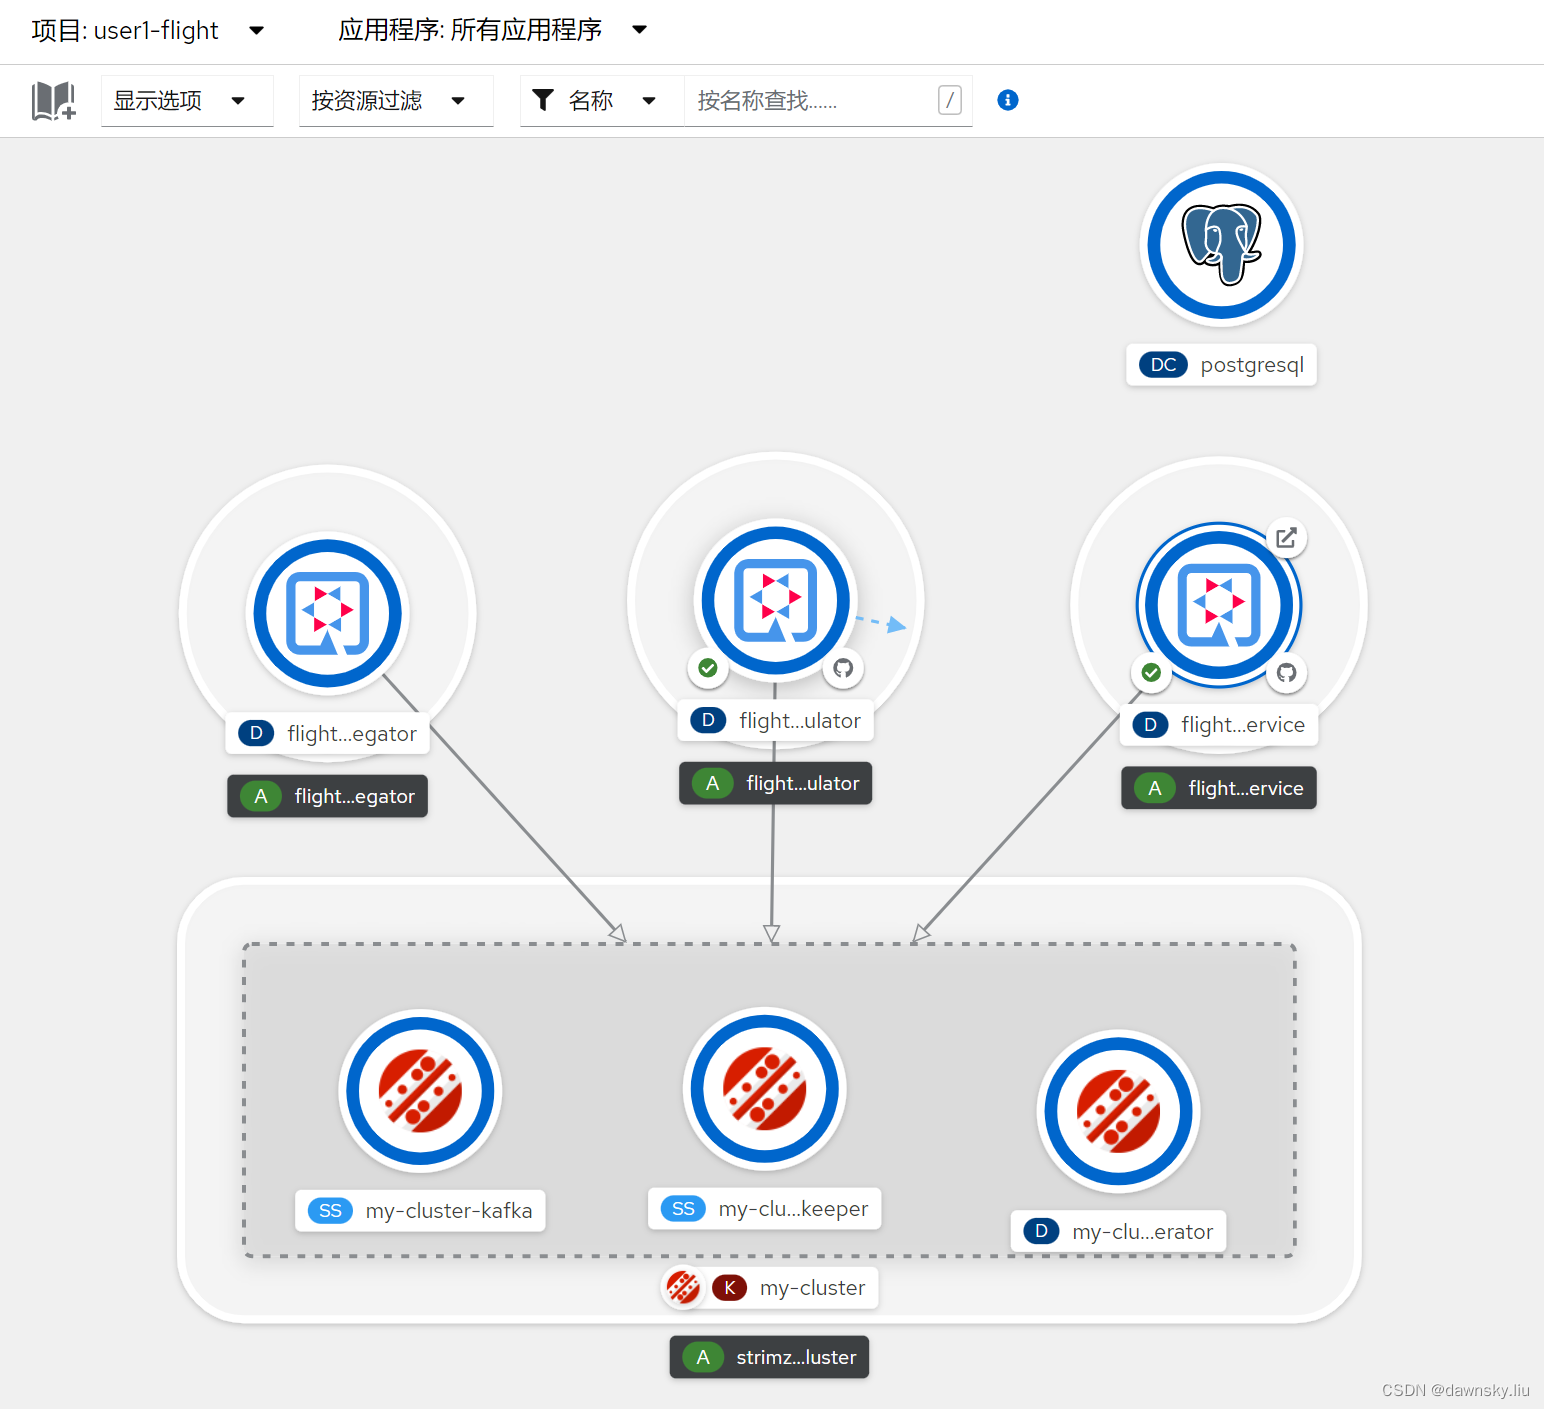This screenshot has width=1544, height=1409.
Task: Select the my-clu...keeper Strimzi node
Action: tap(765, 1089)
